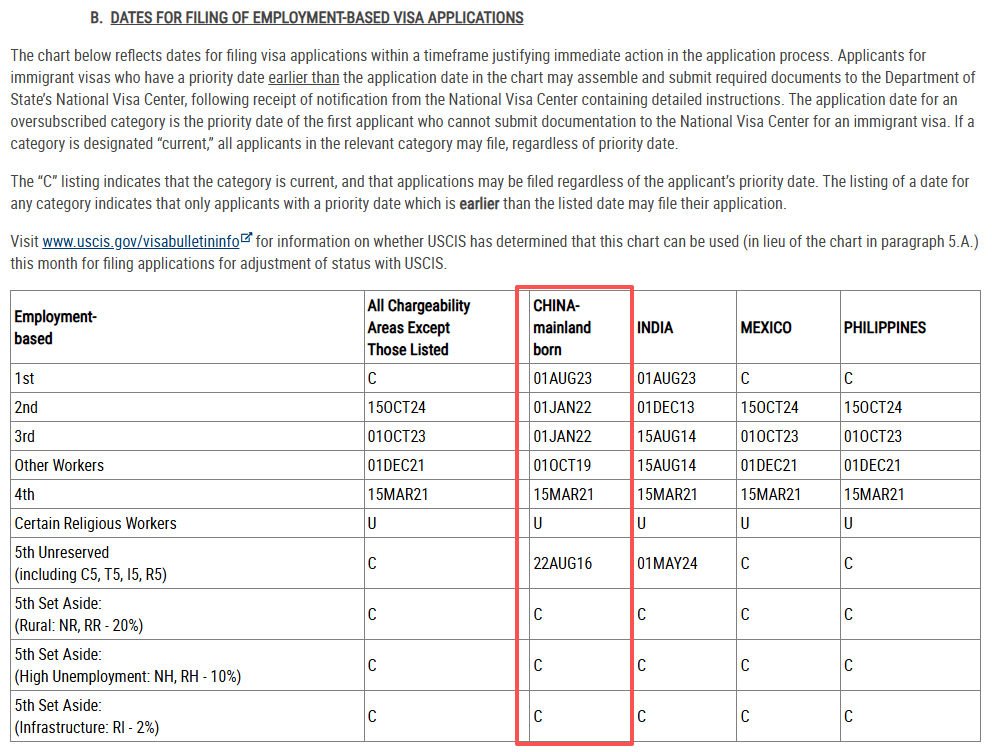Screen dimensions: 992x752
Task: Select the Infrastructure RI - 2% row label
Action: tap(86, 716)
